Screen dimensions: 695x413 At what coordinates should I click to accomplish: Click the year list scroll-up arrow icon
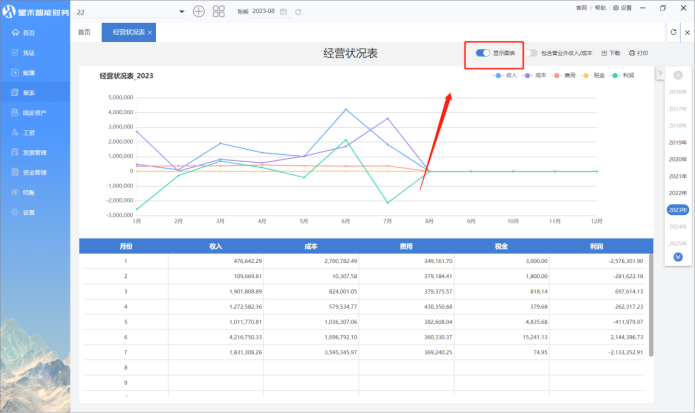point(678,75)
